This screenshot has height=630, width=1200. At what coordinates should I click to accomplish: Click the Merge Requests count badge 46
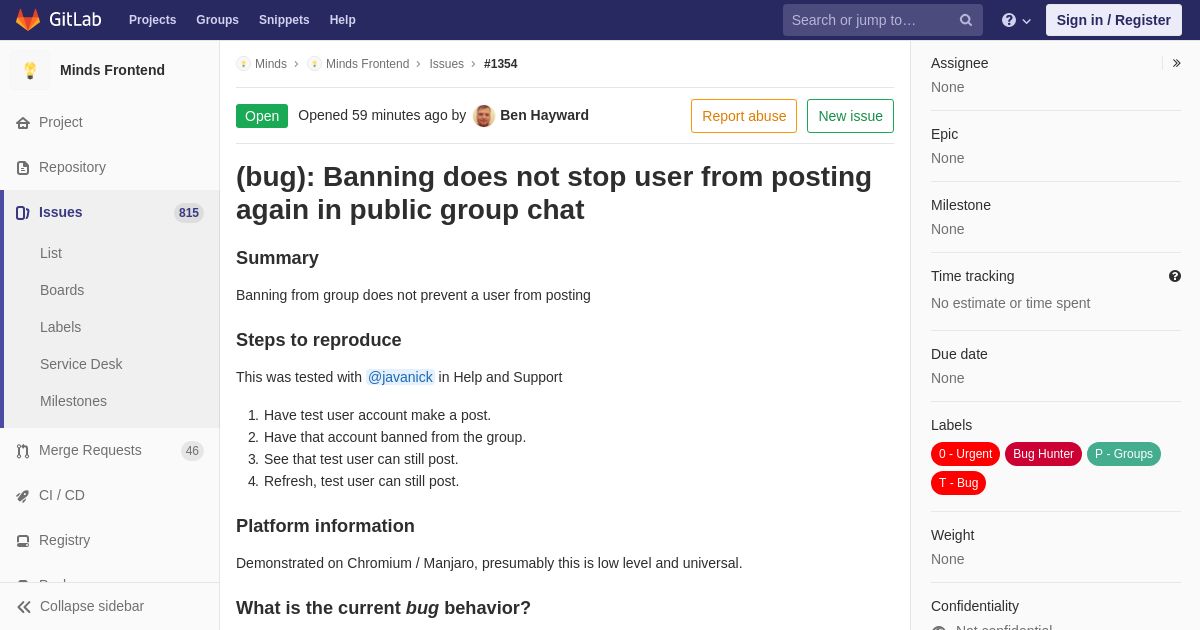(192, 451)
